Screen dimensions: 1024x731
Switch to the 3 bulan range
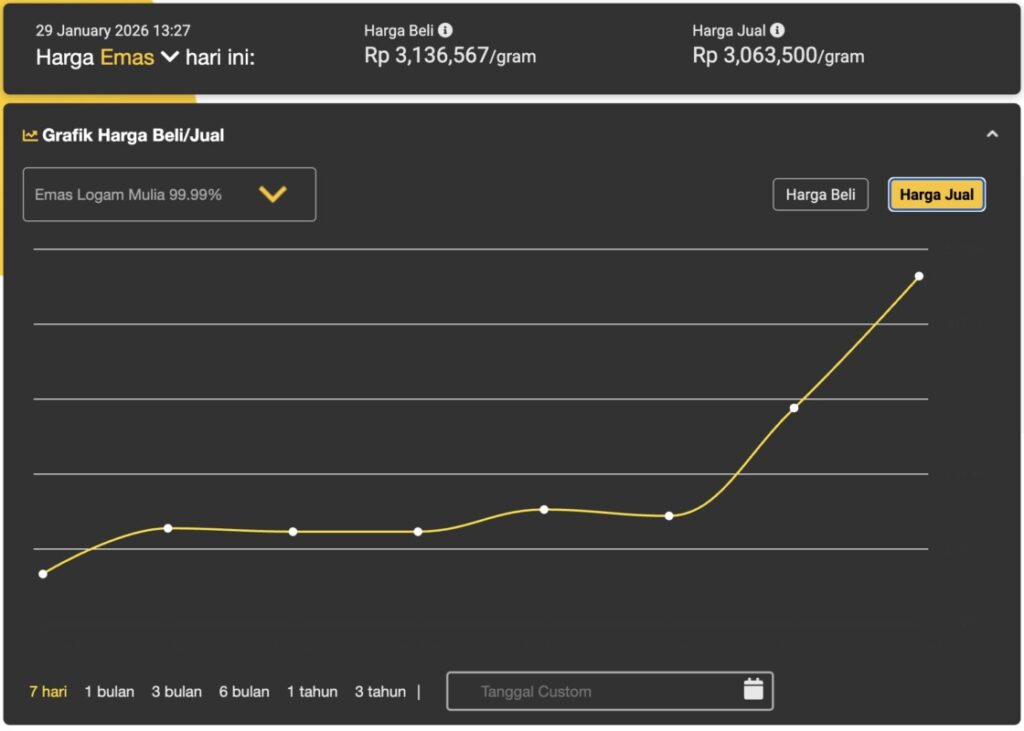176,691
